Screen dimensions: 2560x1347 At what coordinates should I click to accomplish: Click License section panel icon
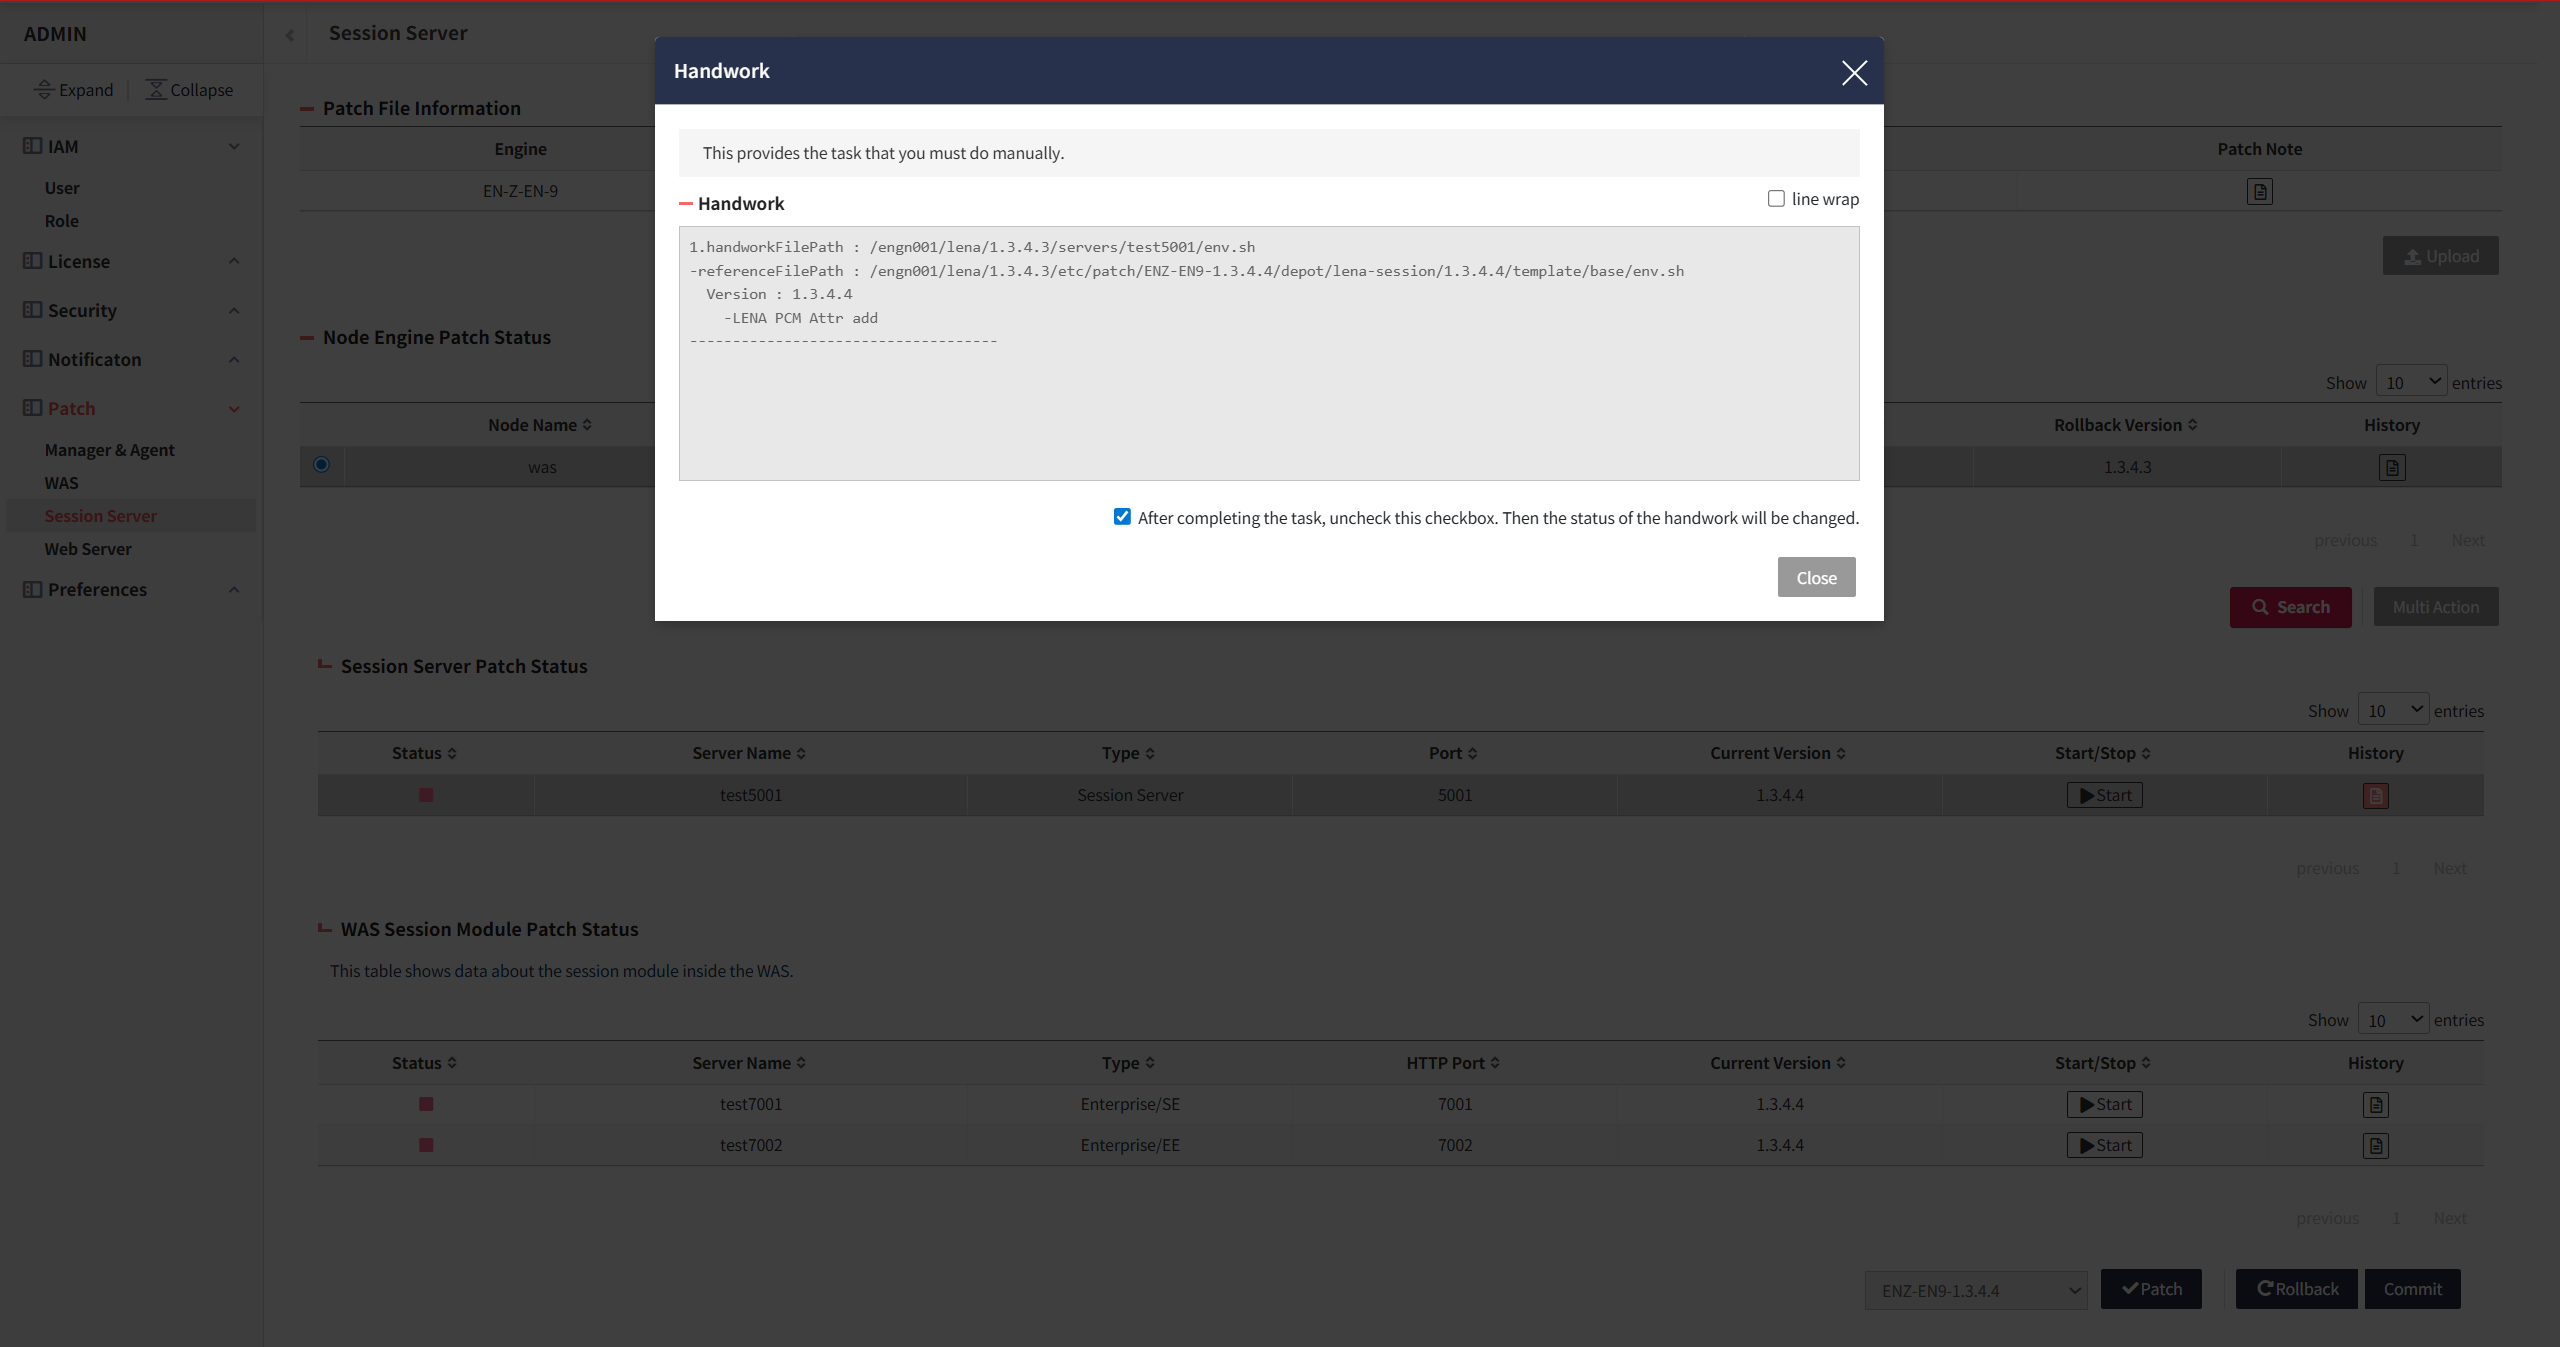[33, 261]
